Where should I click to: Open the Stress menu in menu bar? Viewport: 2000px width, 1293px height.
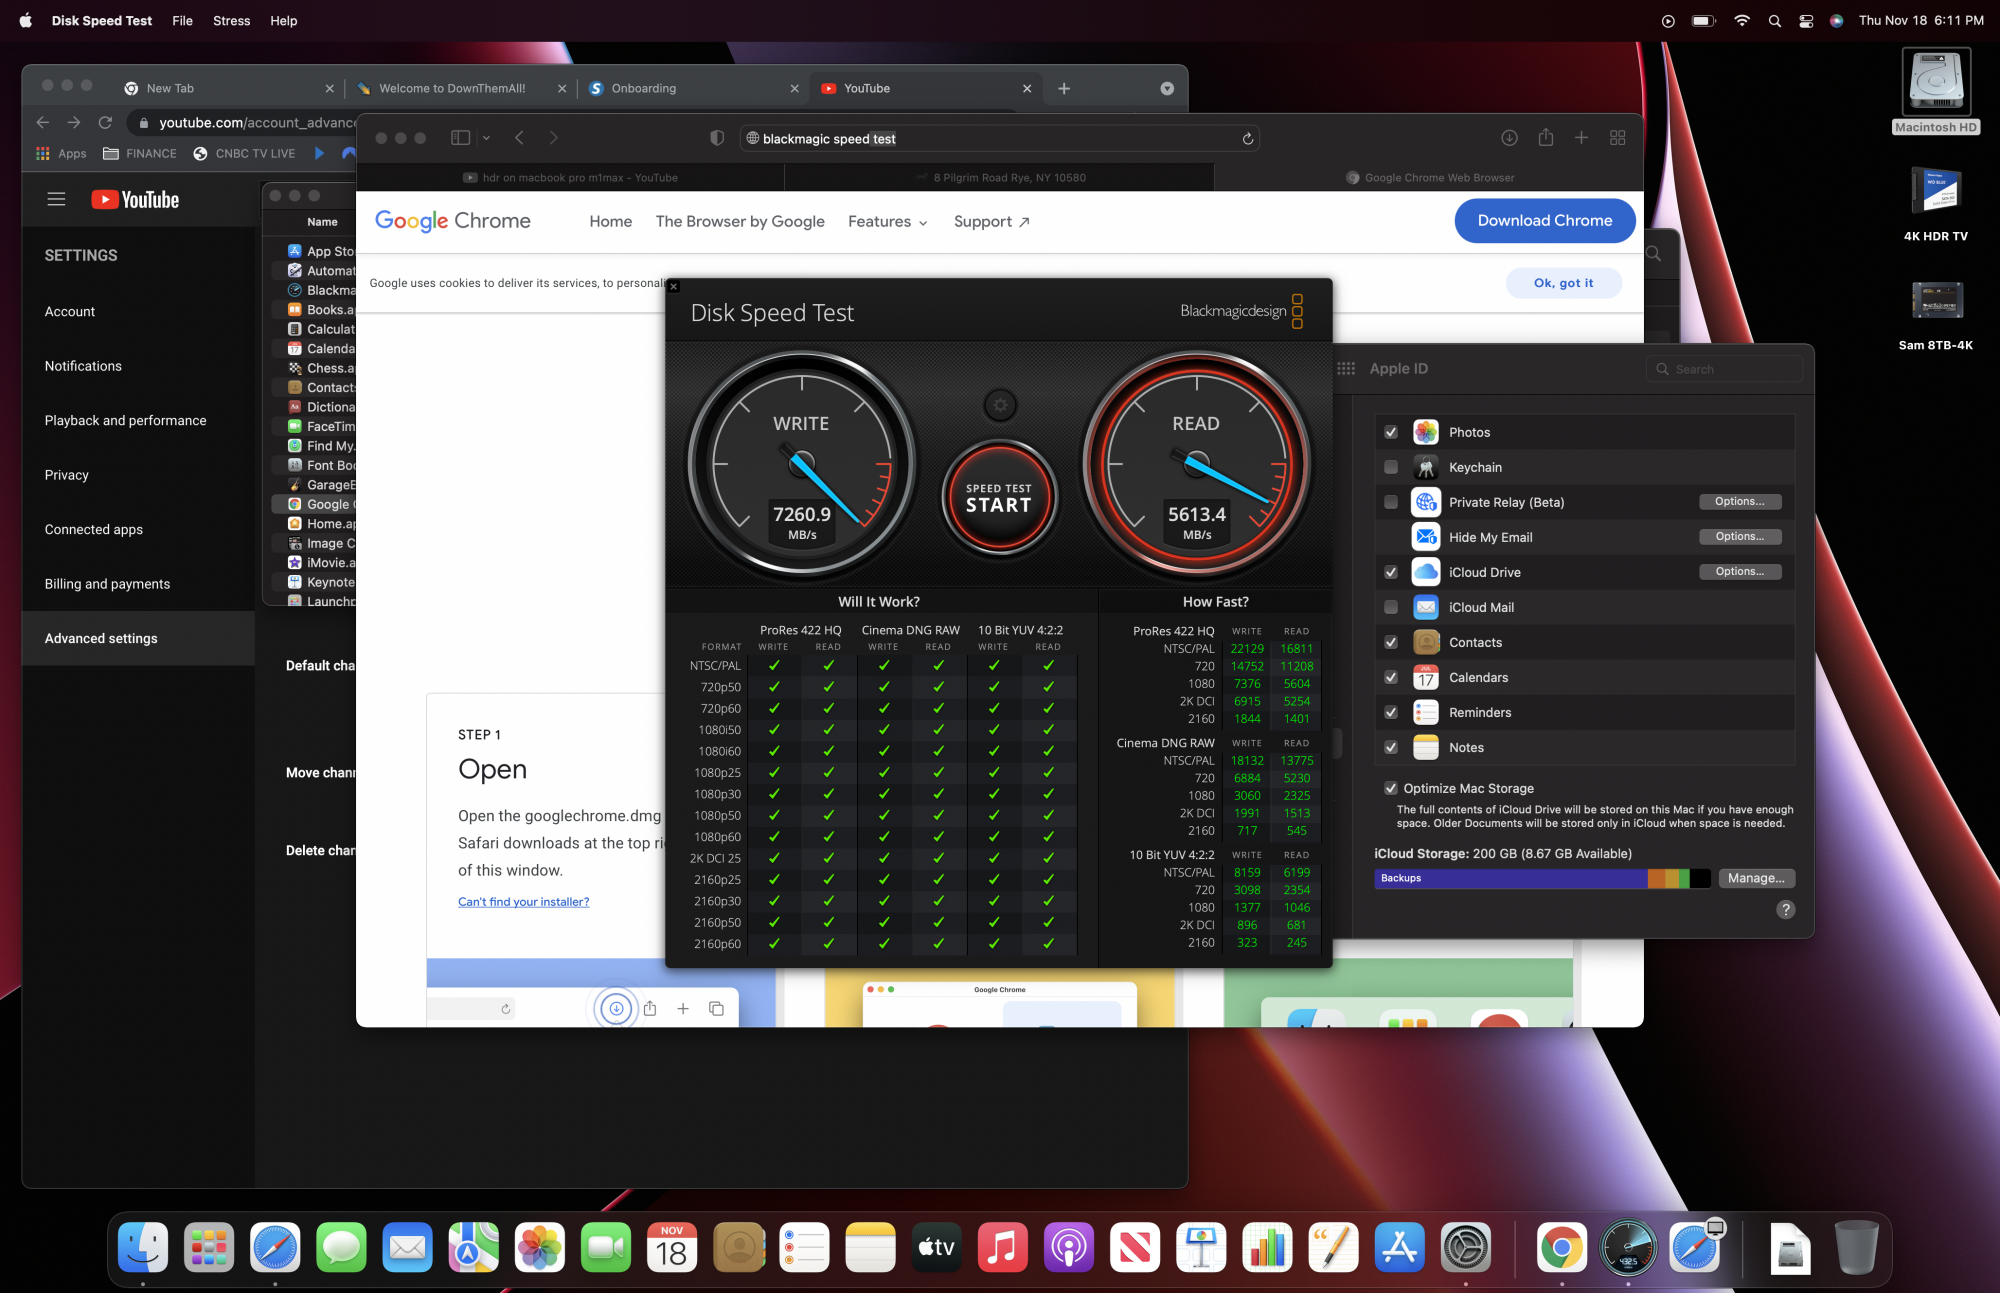(x=231, y=20)
